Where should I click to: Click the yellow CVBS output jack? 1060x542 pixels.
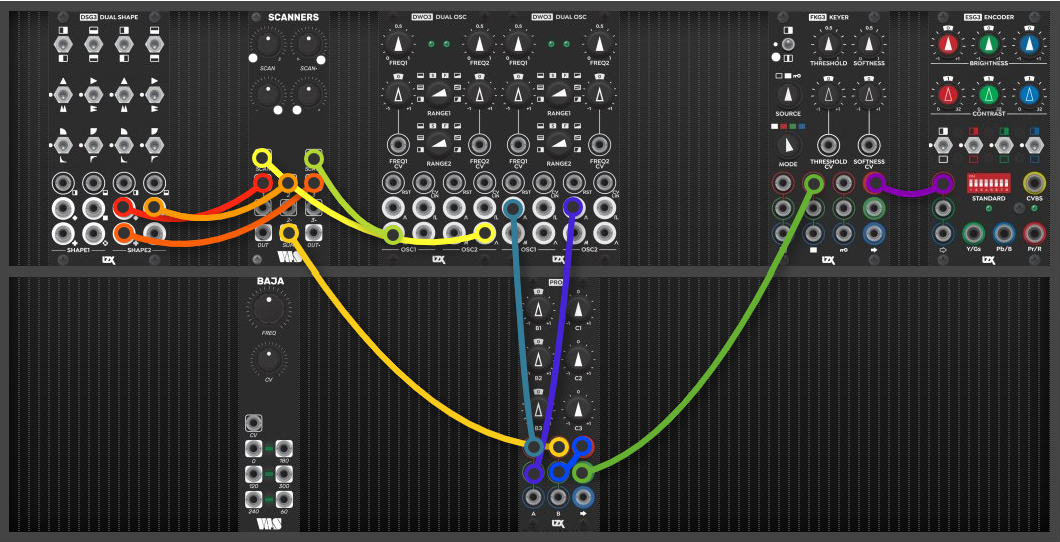click(x=1034, y=182)
